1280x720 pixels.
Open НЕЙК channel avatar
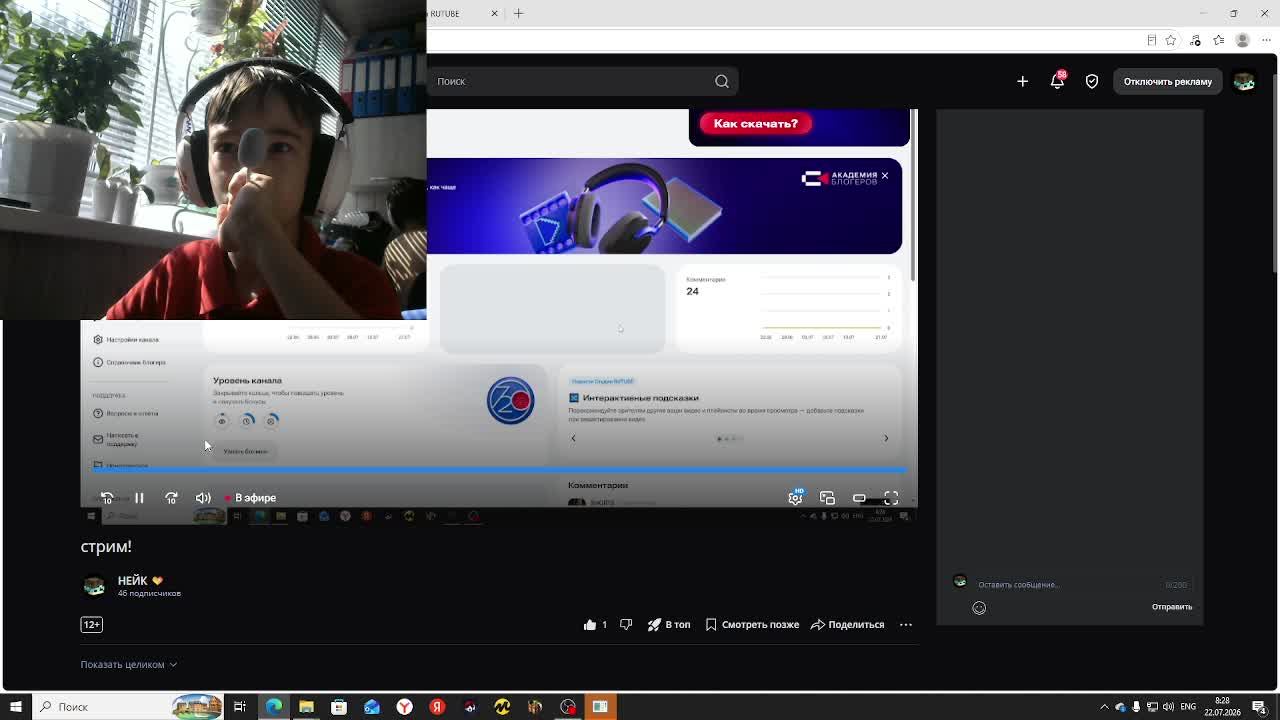click(94, 585)
